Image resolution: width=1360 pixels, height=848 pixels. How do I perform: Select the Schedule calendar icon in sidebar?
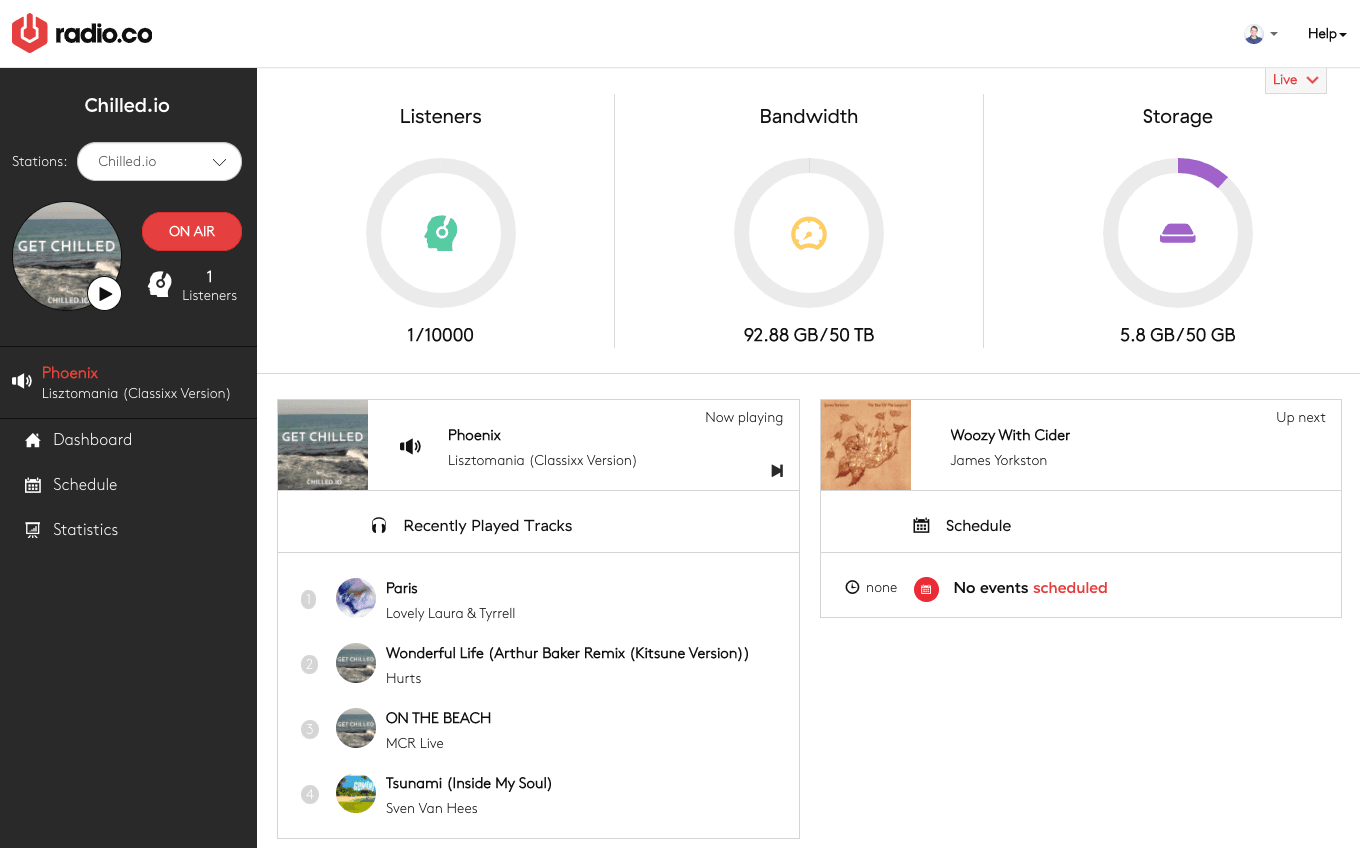[x=33, y=484]
